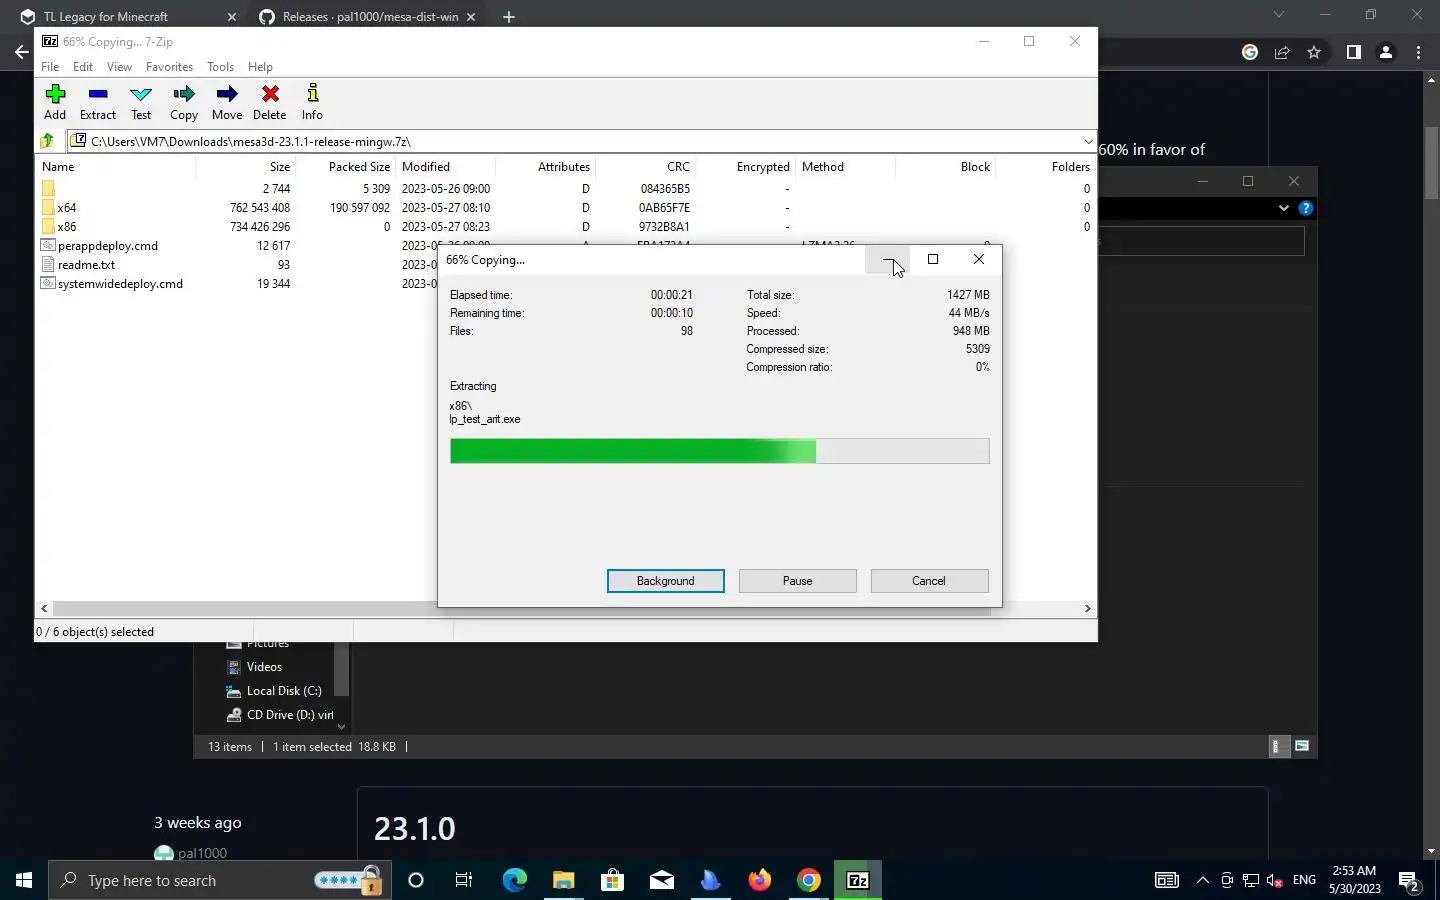Open Mail app from taskbar
This screenshot has height=900, width=1440.
point(661,880)
